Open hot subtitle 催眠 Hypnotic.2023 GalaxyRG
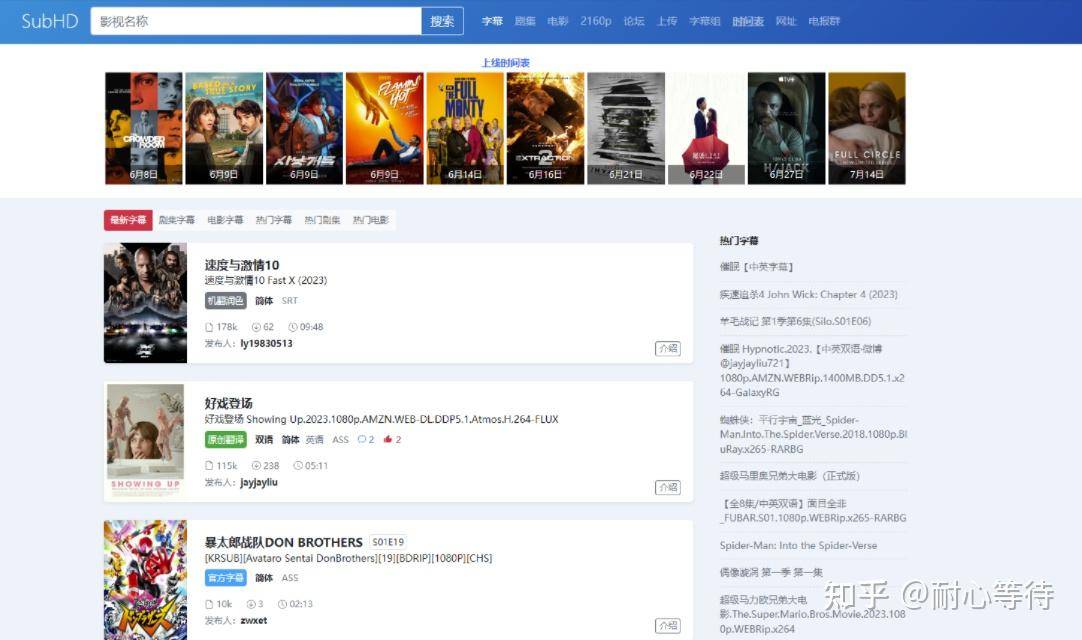1082x640 pixels. pos(812,371)
